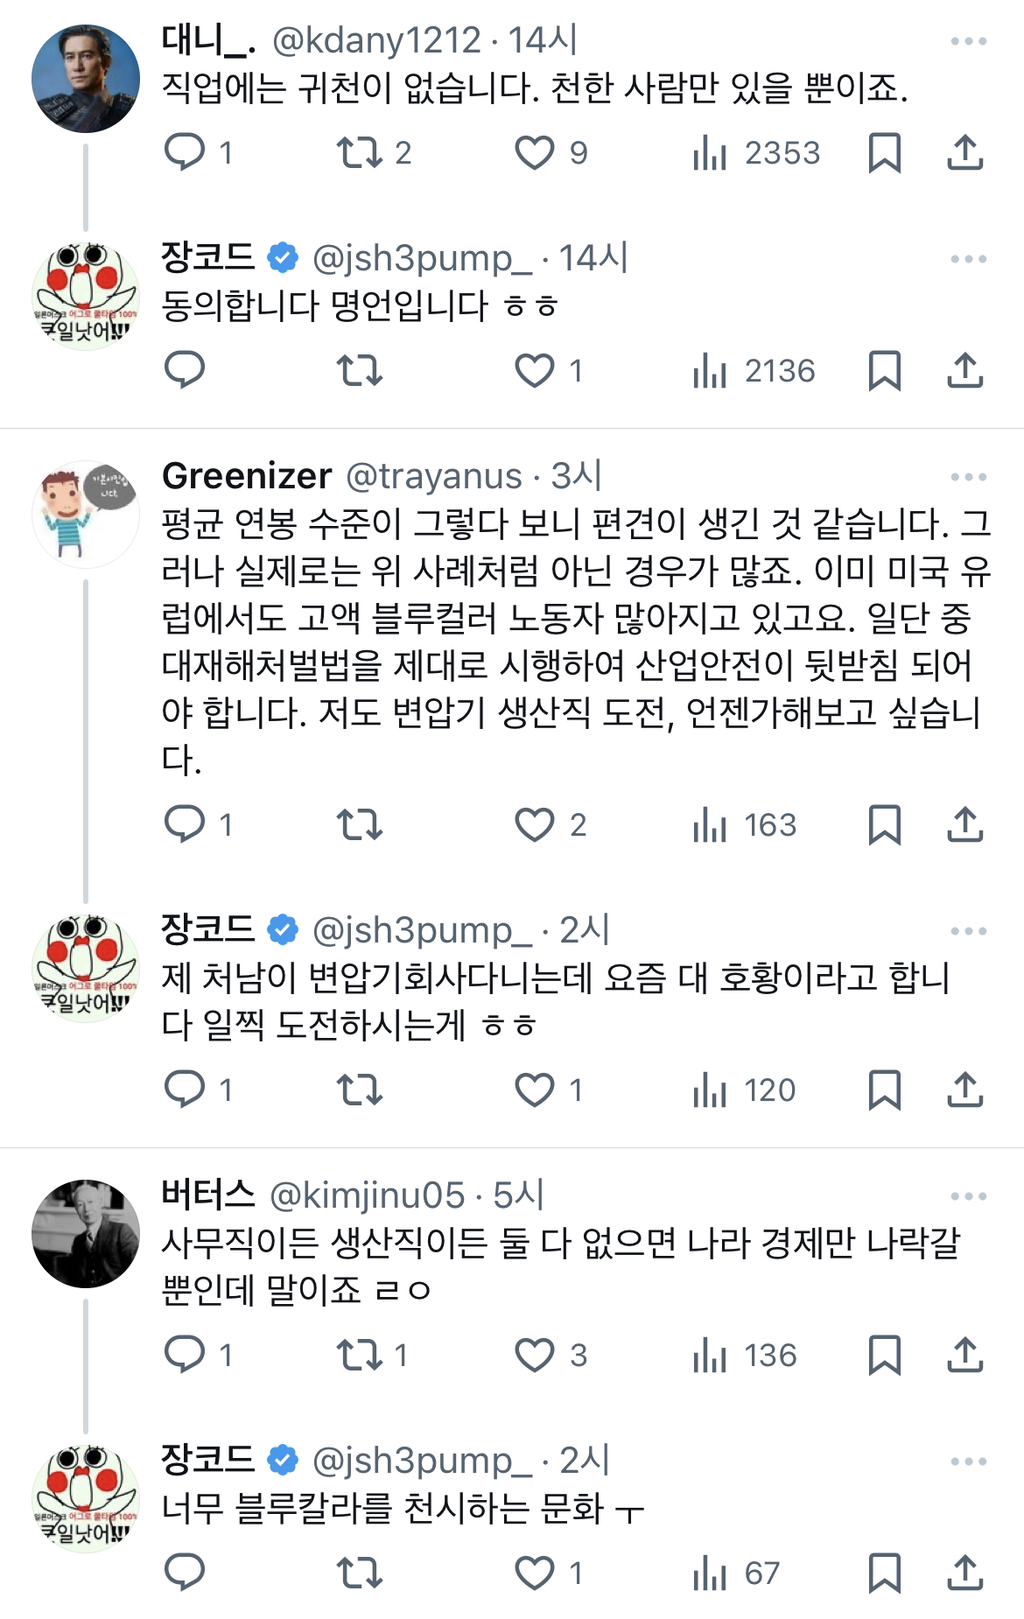Open the reply icon on Greenizer's tweet

point(186,825)
